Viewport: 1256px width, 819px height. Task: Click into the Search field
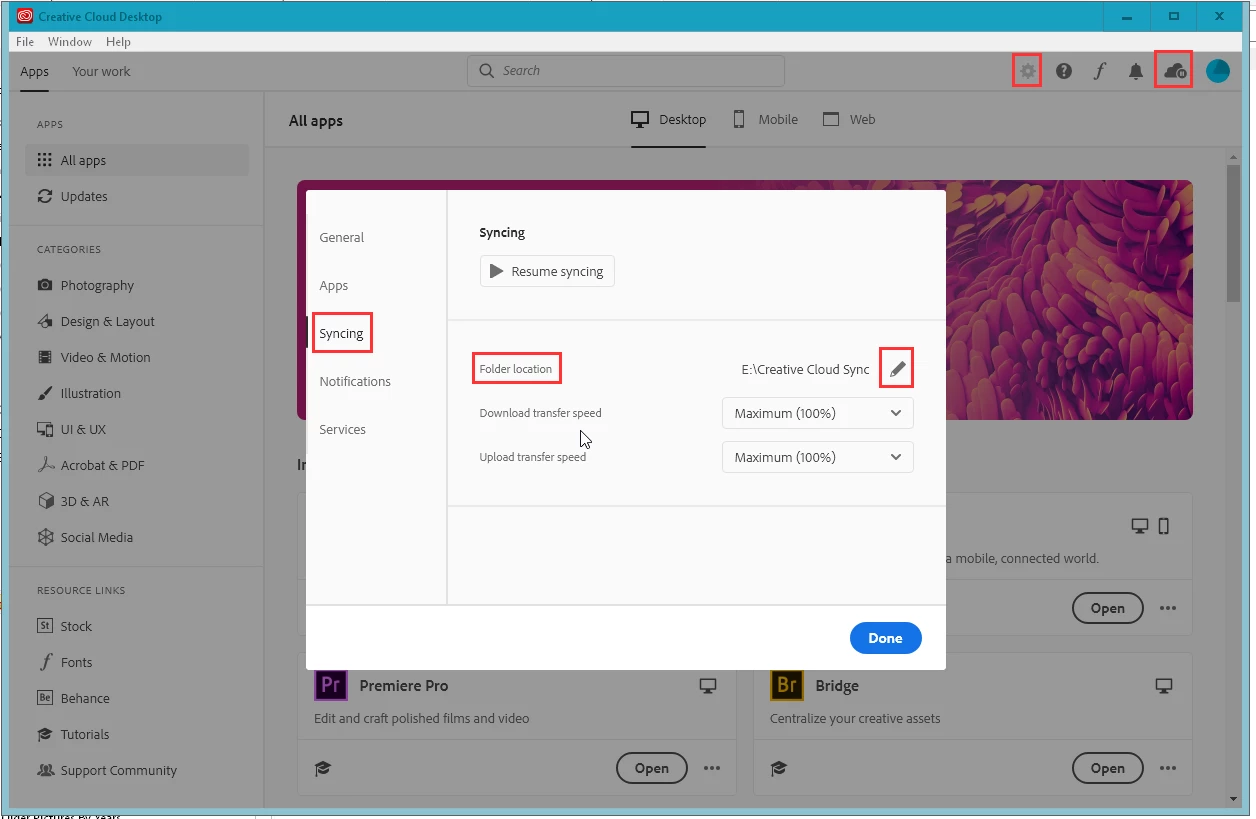pos(626,71)
